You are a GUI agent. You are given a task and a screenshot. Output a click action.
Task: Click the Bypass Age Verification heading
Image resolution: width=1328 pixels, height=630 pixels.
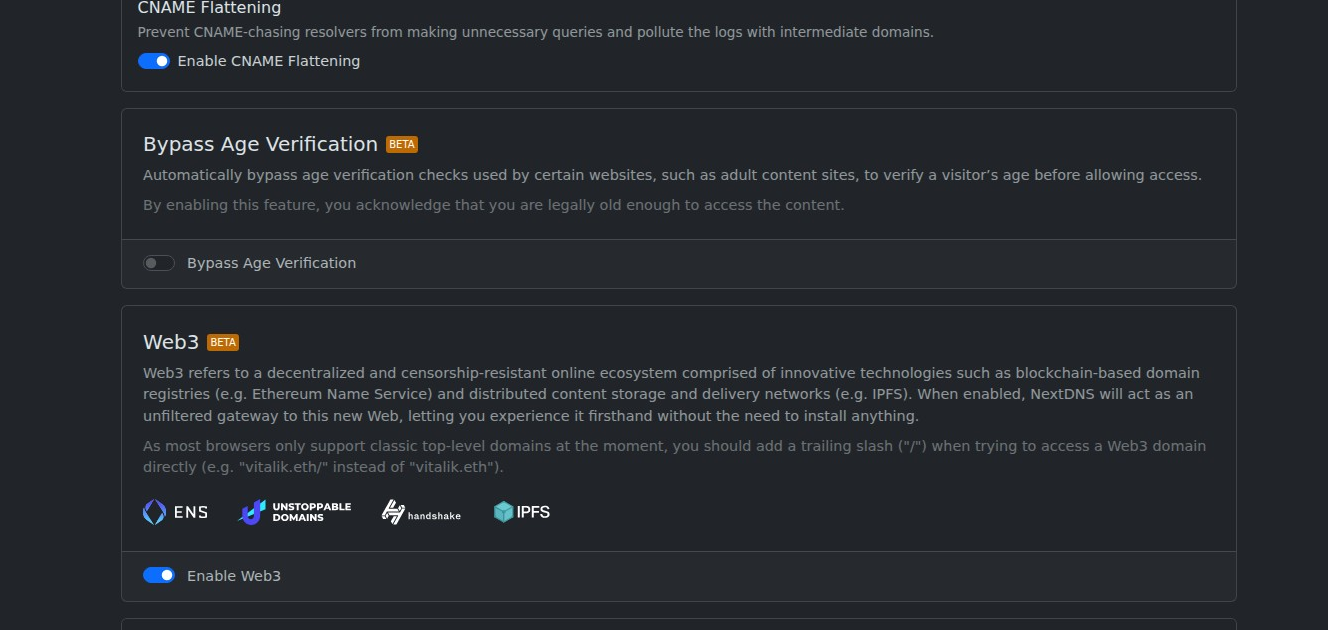261,143
